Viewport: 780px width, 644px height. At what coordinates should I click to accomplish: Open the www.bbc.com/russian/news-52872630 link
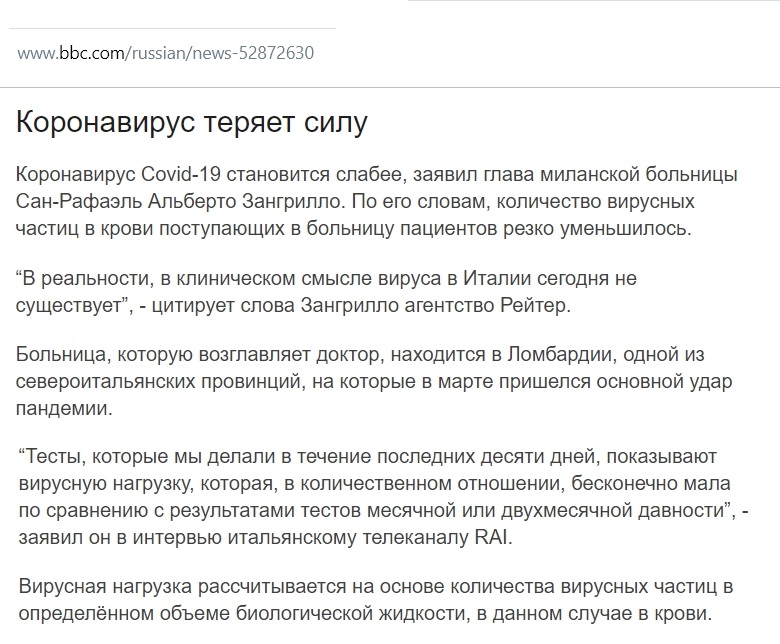pyautogui.click(x=166, y=53)
